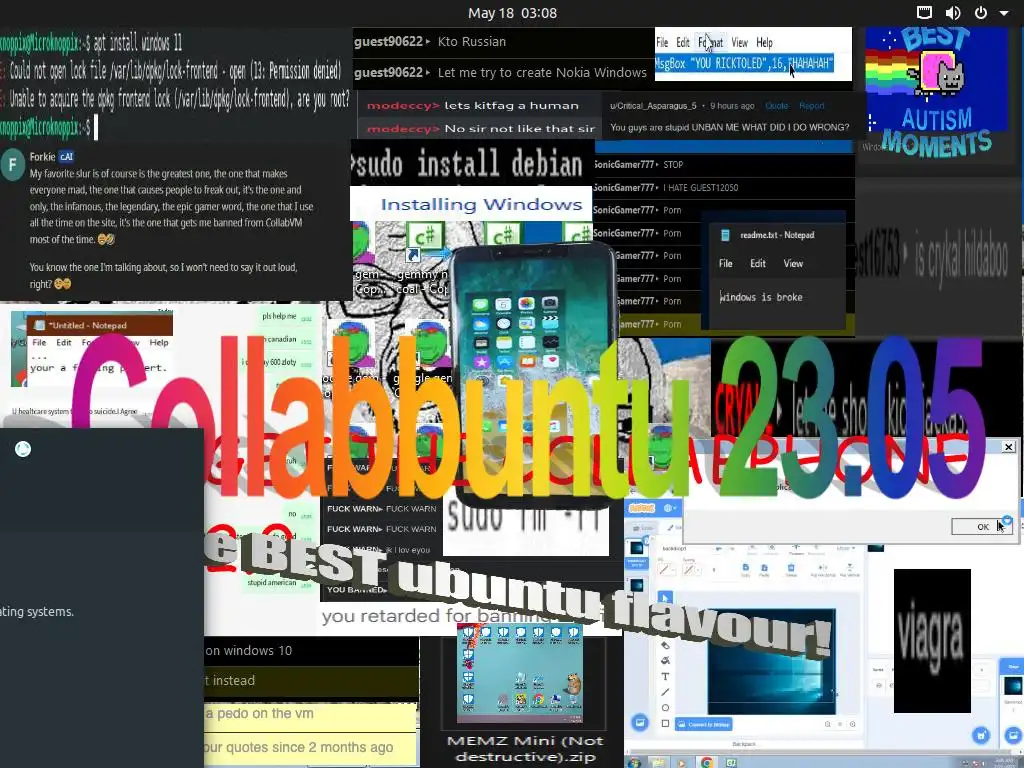Open the Outline color dropdown in Scratch editor

tap(692, 569)
